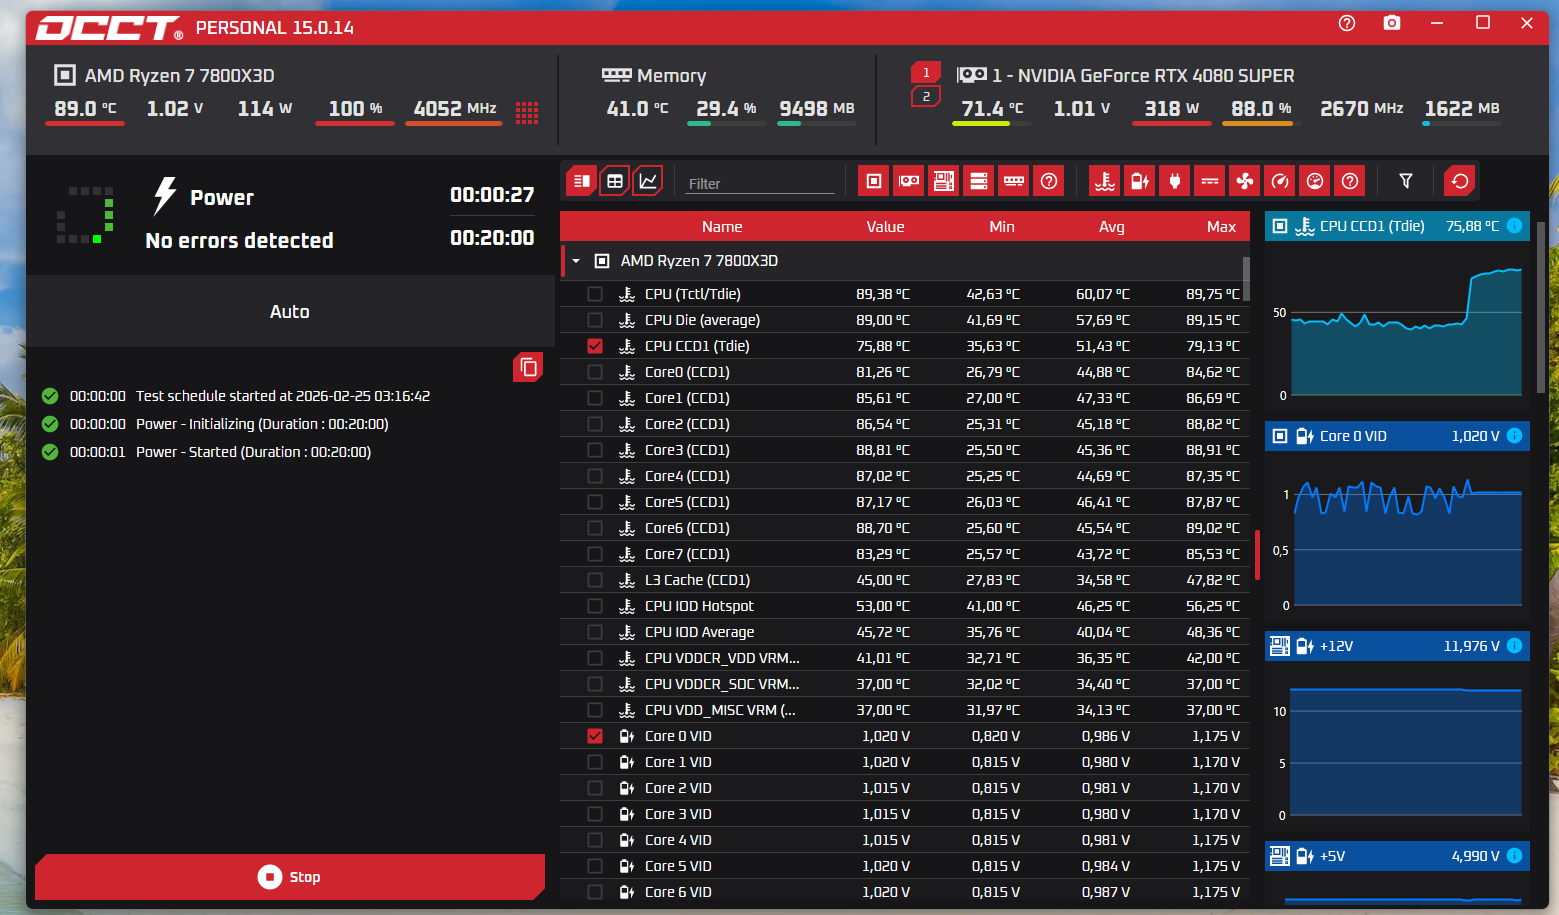Viewport: 1559px width, 915px height.
Task: Copy the log to clipboard
Action: [528, 367]
